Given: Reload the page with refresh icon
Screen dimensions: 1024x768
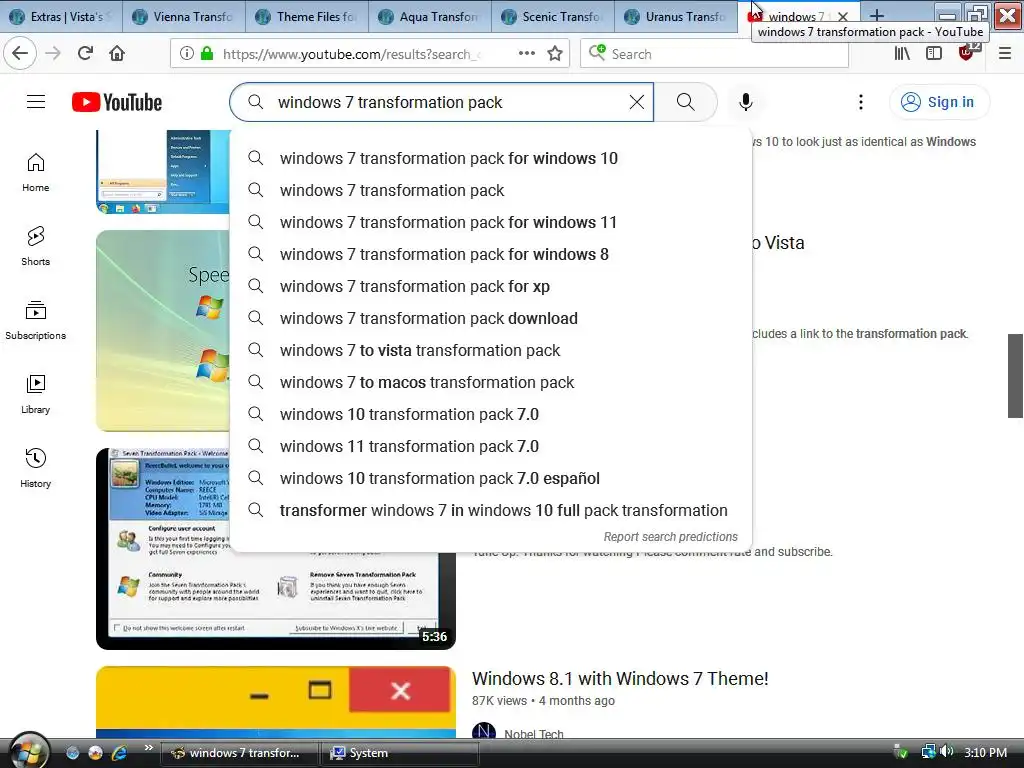Looking at the screenshot, I should click(x=85, y=54).
